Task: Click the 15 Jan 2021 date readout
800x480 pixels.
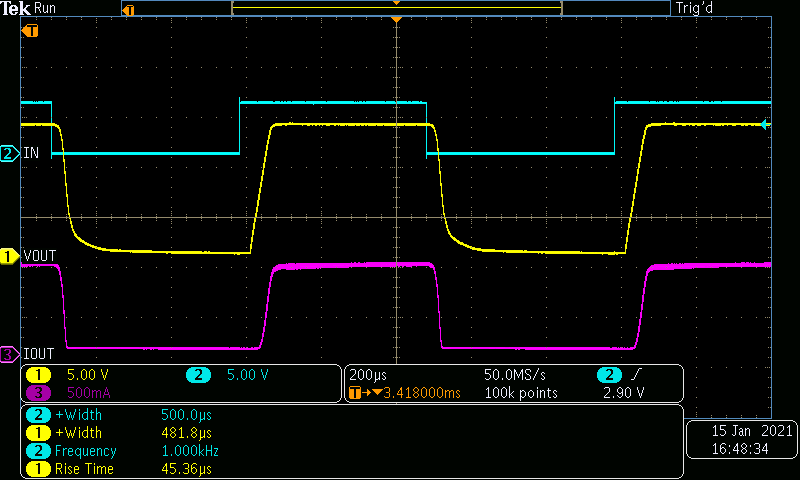Action: [x=752, y=431]
